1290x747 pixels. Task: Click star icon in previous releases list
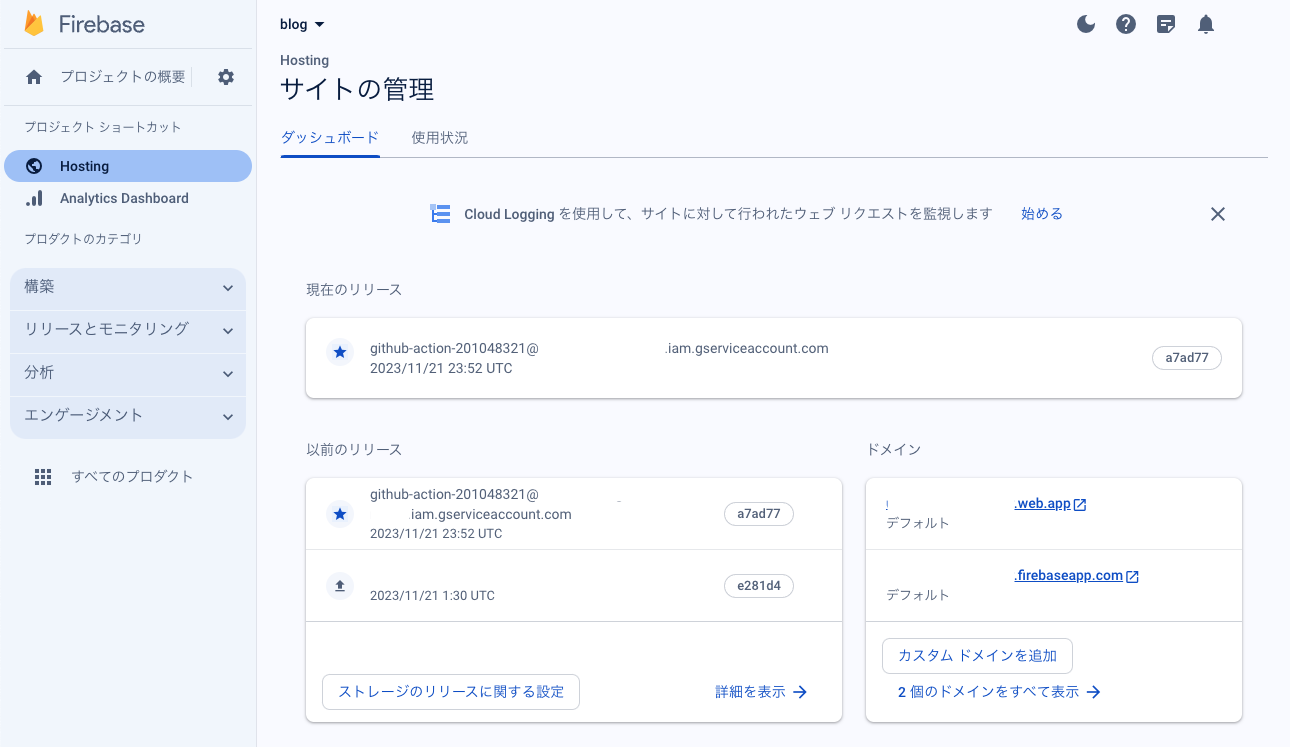[x=340, y=514]
